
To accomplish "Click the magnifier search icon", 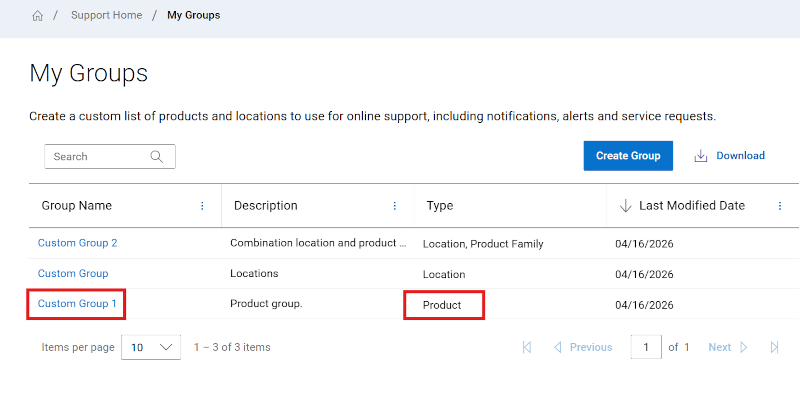I will click(x=157, y=157).
